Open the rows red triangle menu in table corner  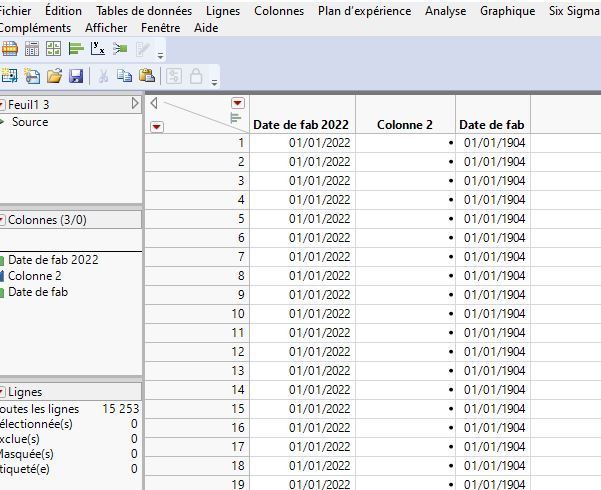[x=157, y=127]
